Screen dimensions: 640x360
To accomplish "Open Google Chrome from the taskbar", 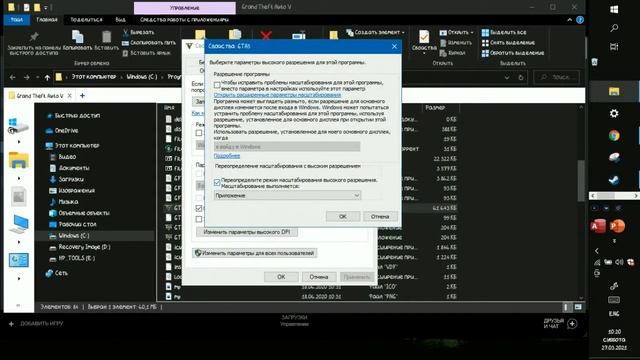I will click(x=614, y=136).
